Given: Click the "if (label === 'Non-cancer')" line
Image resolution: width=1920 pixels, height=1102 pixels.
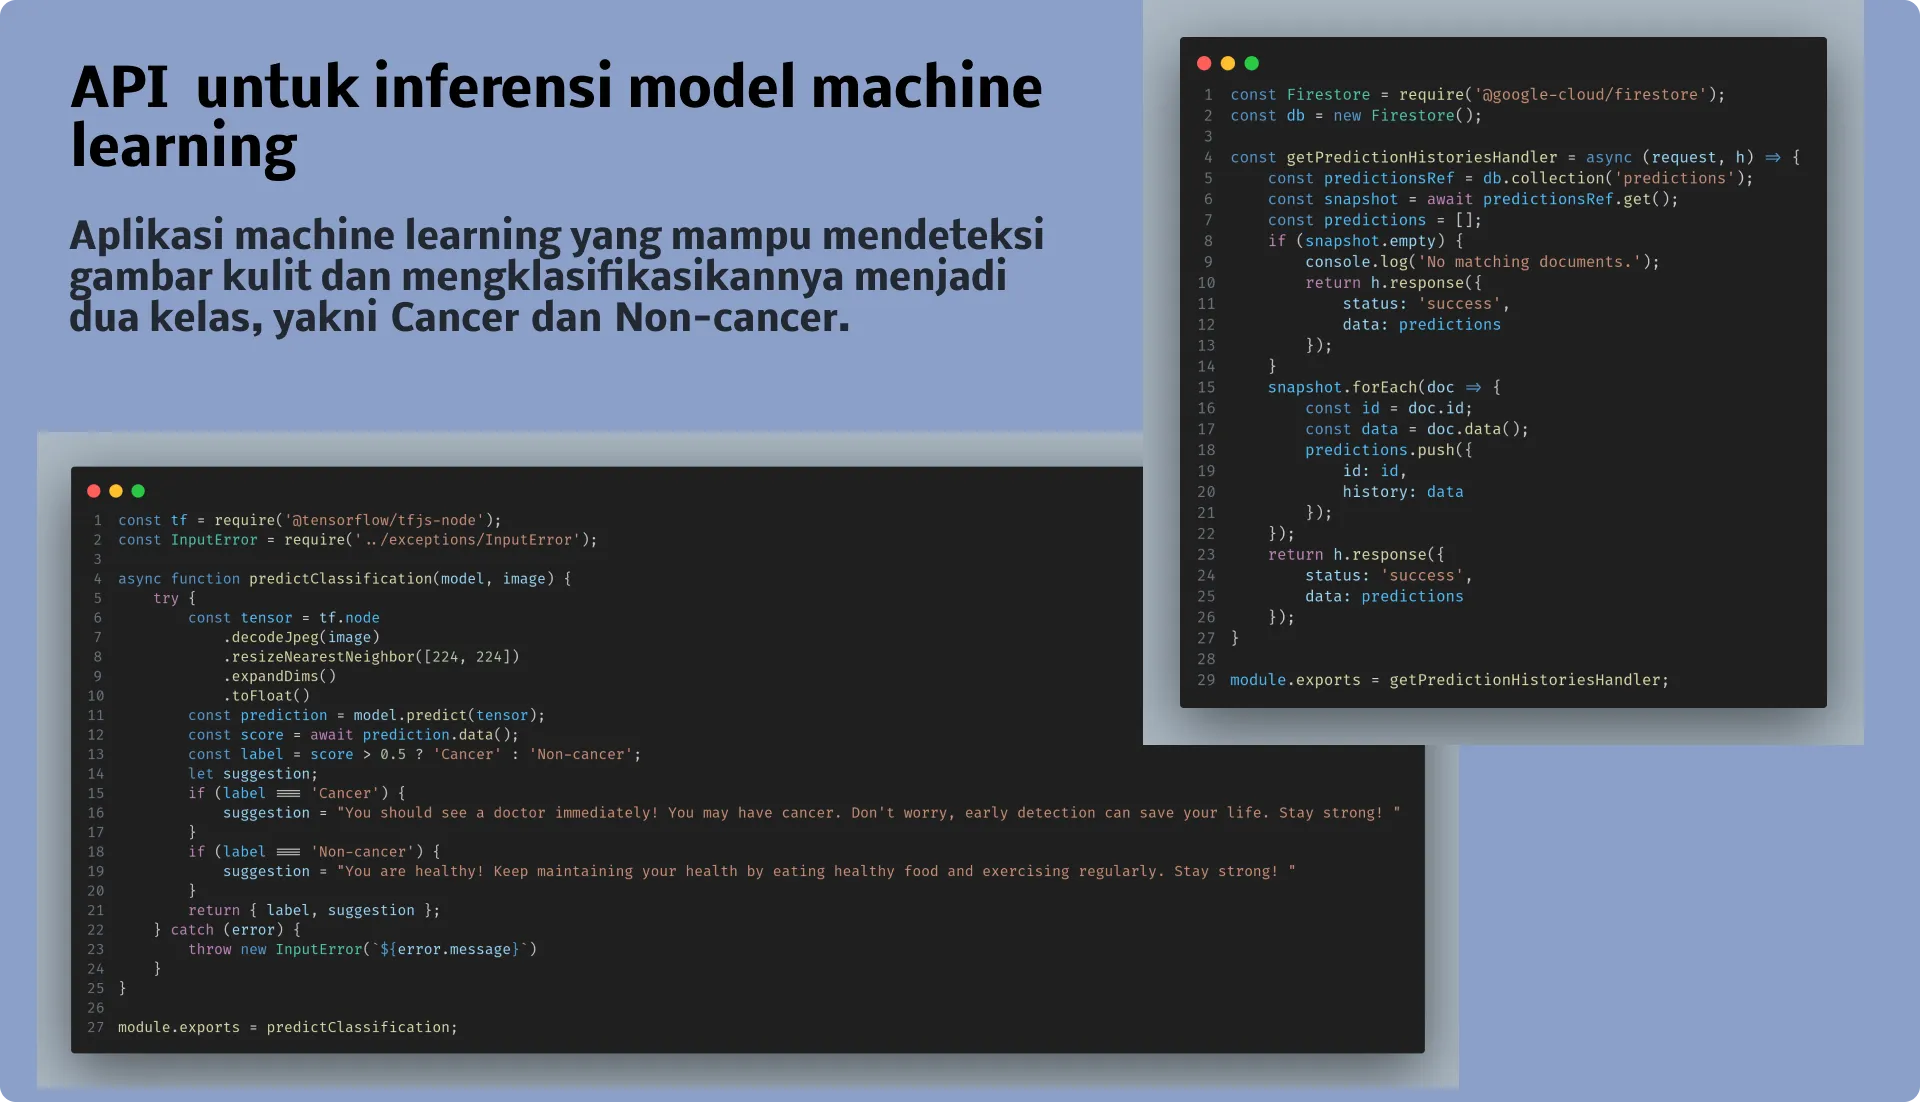Looking at the screenshot, I should pos(314,852).
